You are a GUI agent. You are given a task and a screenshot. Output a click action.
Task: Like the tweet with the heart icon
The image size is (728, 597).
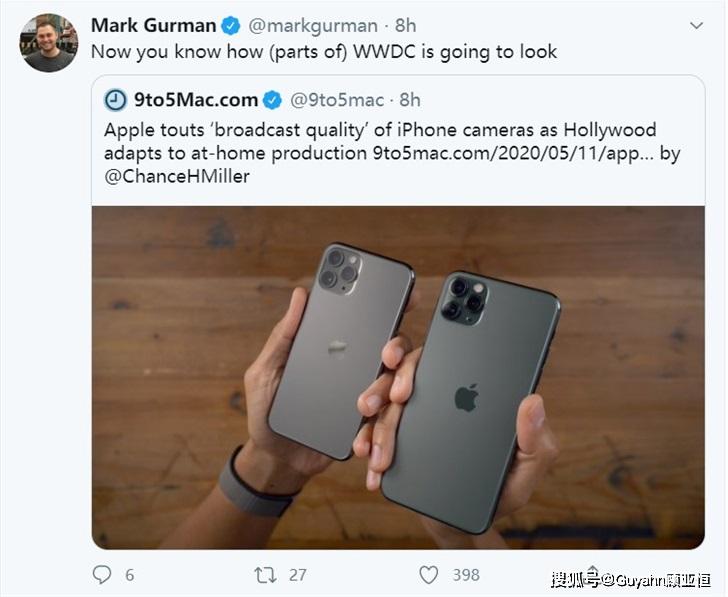click(428, 575)
